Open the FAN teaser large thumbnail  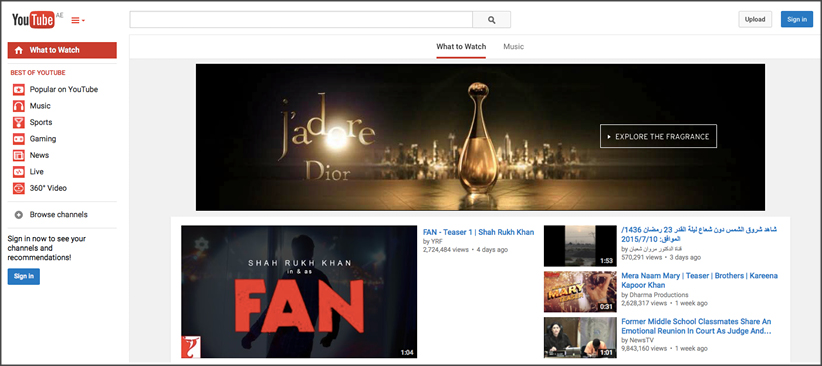click(299, 292)
